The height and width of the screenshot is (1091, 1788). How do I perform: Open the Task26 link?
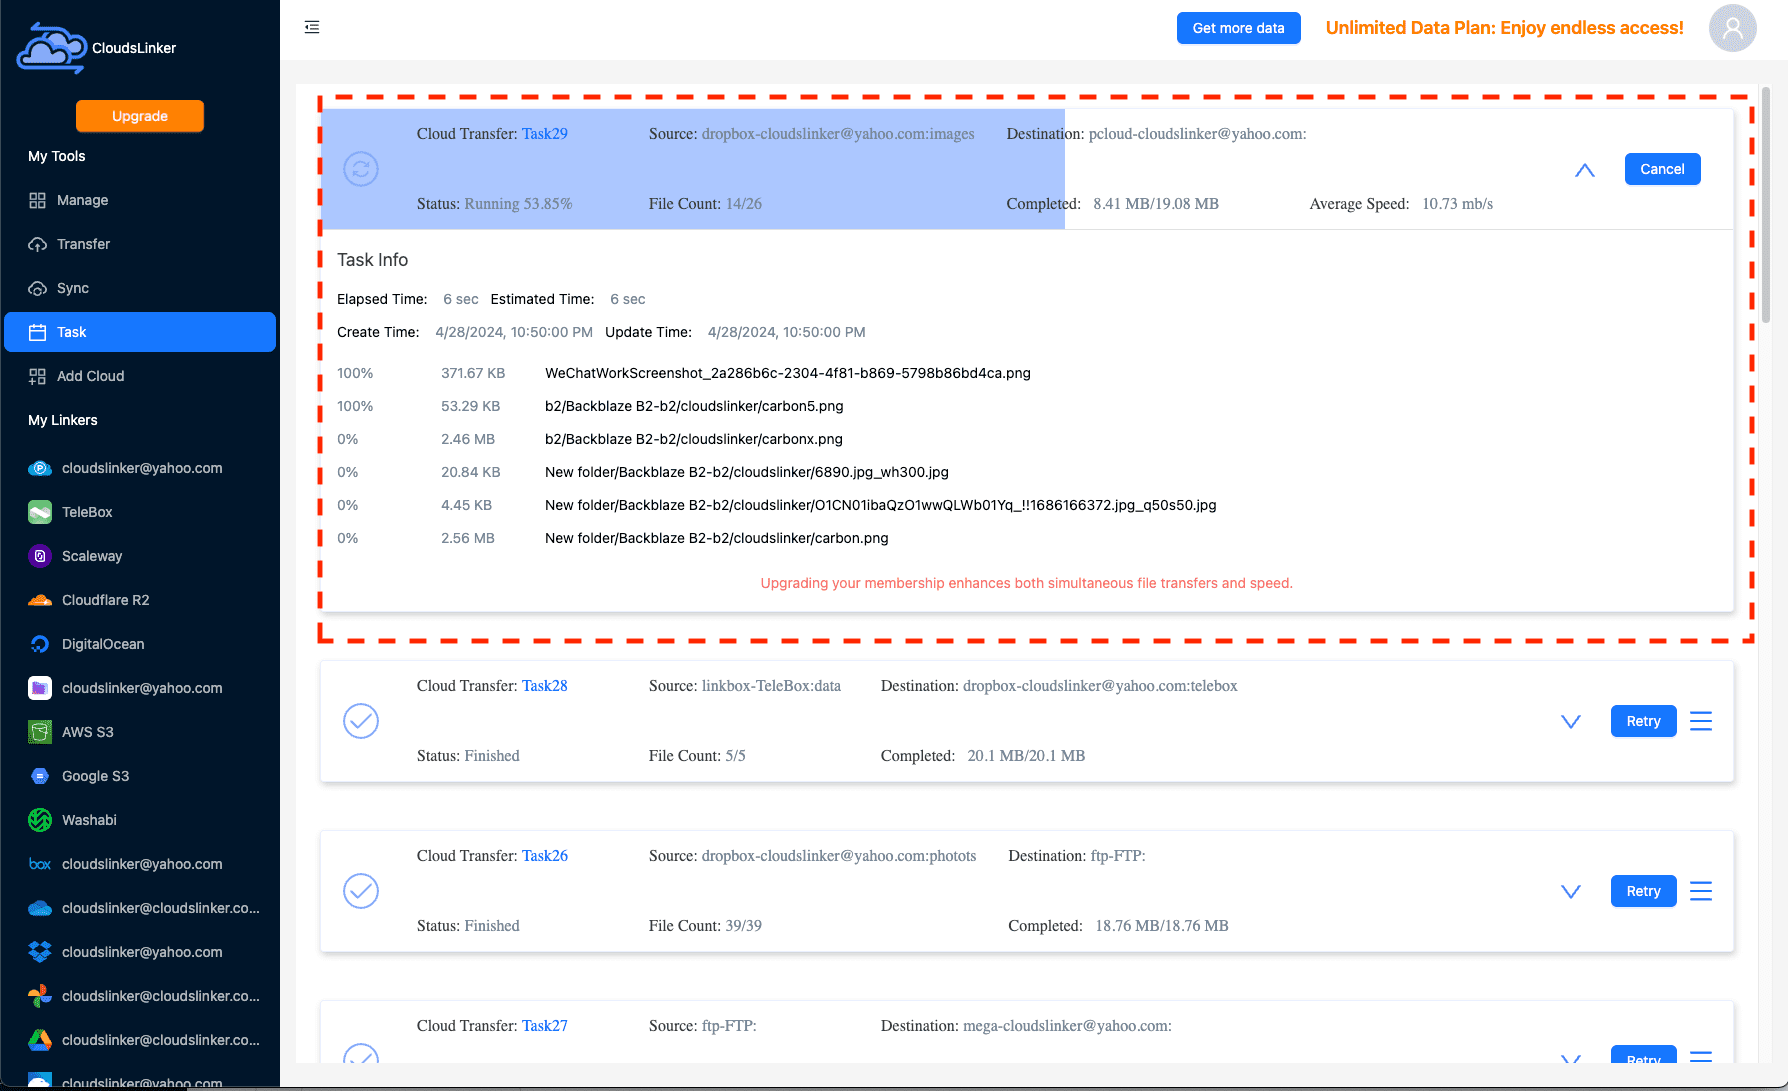point(545,856)
